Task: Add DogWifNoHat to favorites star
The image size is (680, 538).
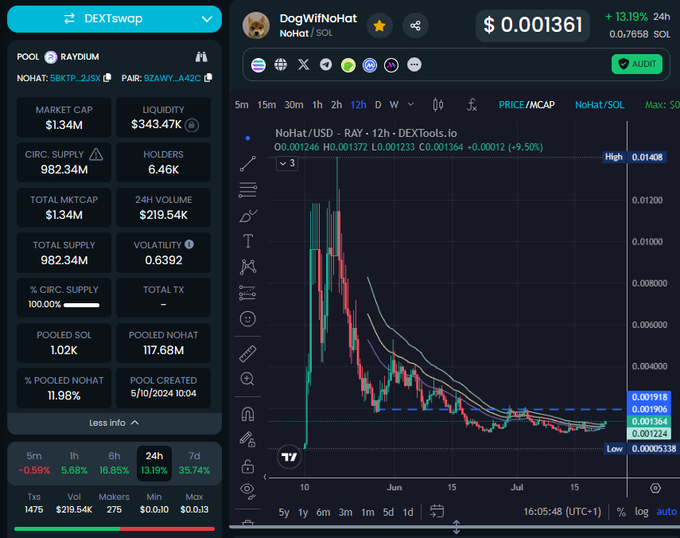Action: coord(379,26)
